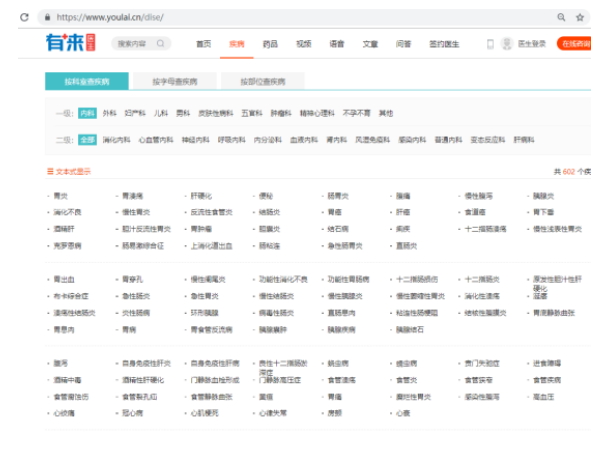Toggle the 文本式显示 list view icon
The image size is (609, 452).
click(49, 171)
